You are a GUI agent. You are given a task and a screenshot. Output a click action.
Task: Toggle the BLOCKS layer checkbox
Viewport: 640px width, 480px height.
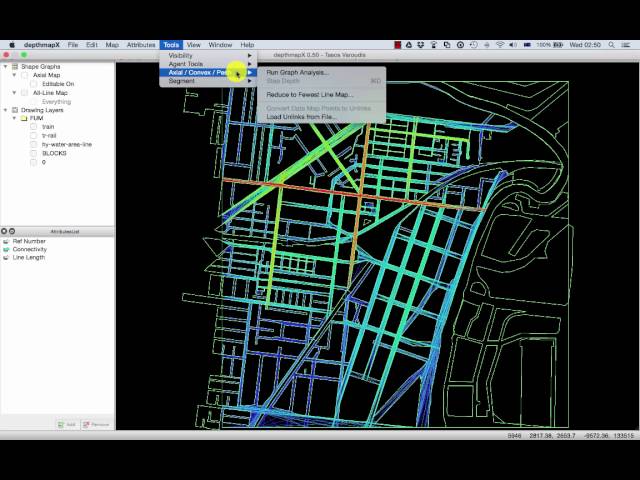33,153
